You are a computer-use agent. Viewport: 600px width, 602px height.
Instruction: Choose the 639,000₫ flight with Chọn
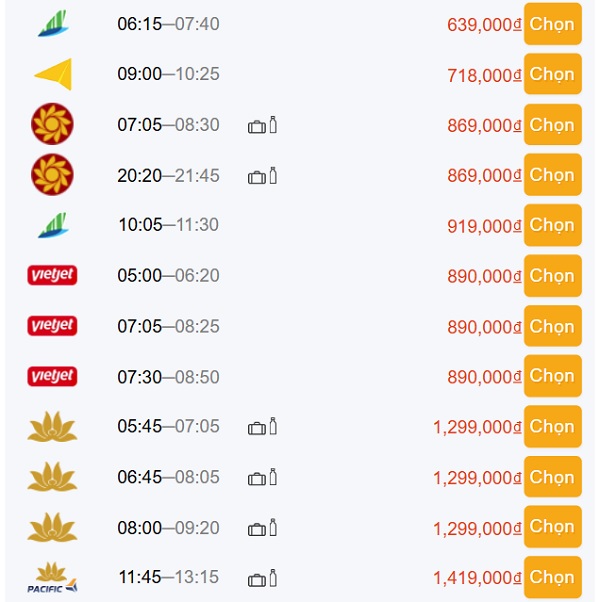(x=552, y=23)
